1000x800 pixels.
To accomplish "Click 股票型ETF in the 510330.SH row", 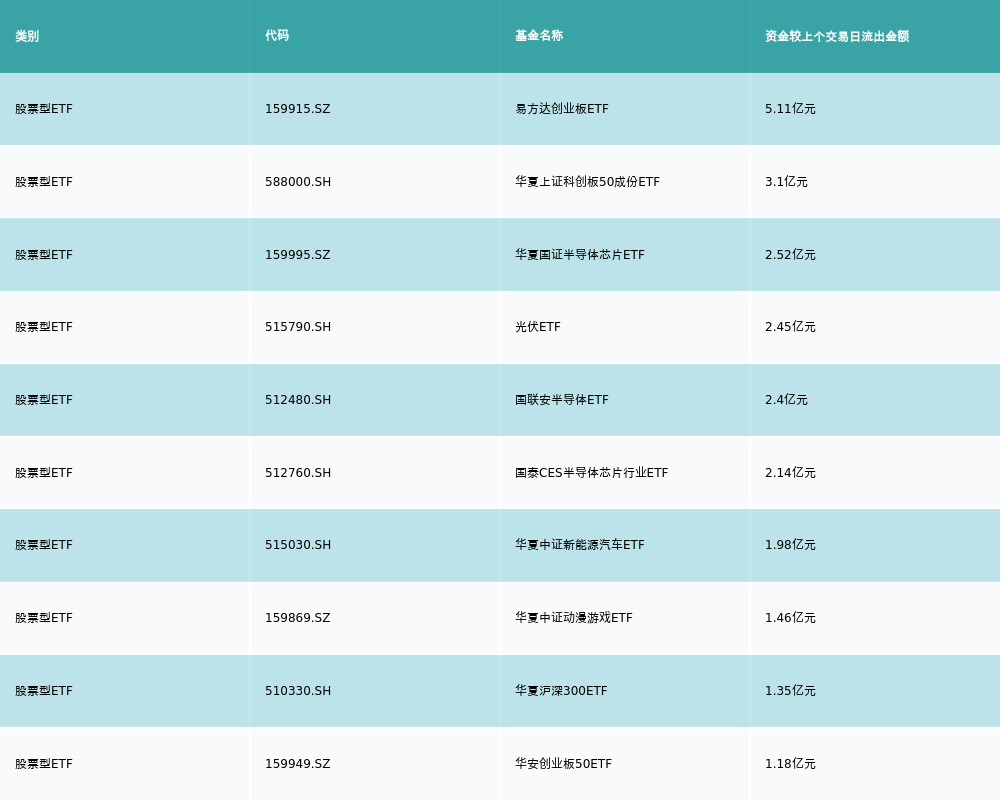I will (44, 691).
